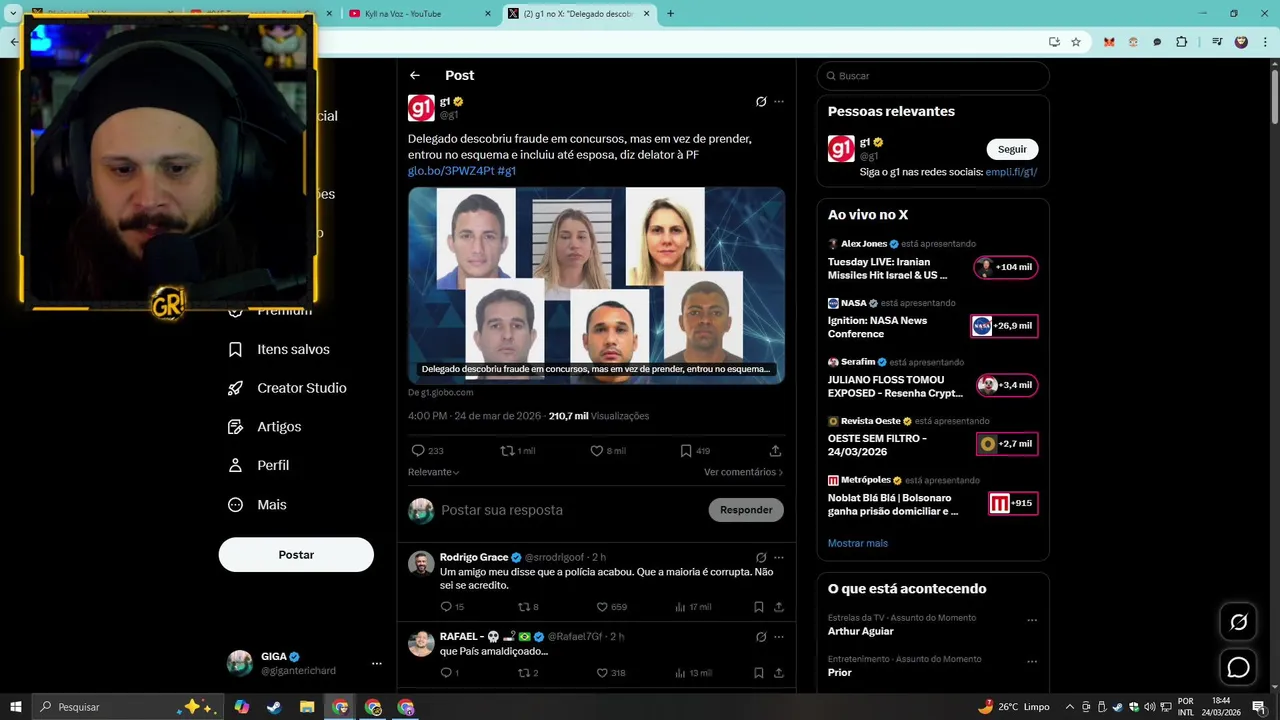This screenshot has height=720, width=1280.
Task: Join NASA live showing +26,9 mil
Action: 1004,326
